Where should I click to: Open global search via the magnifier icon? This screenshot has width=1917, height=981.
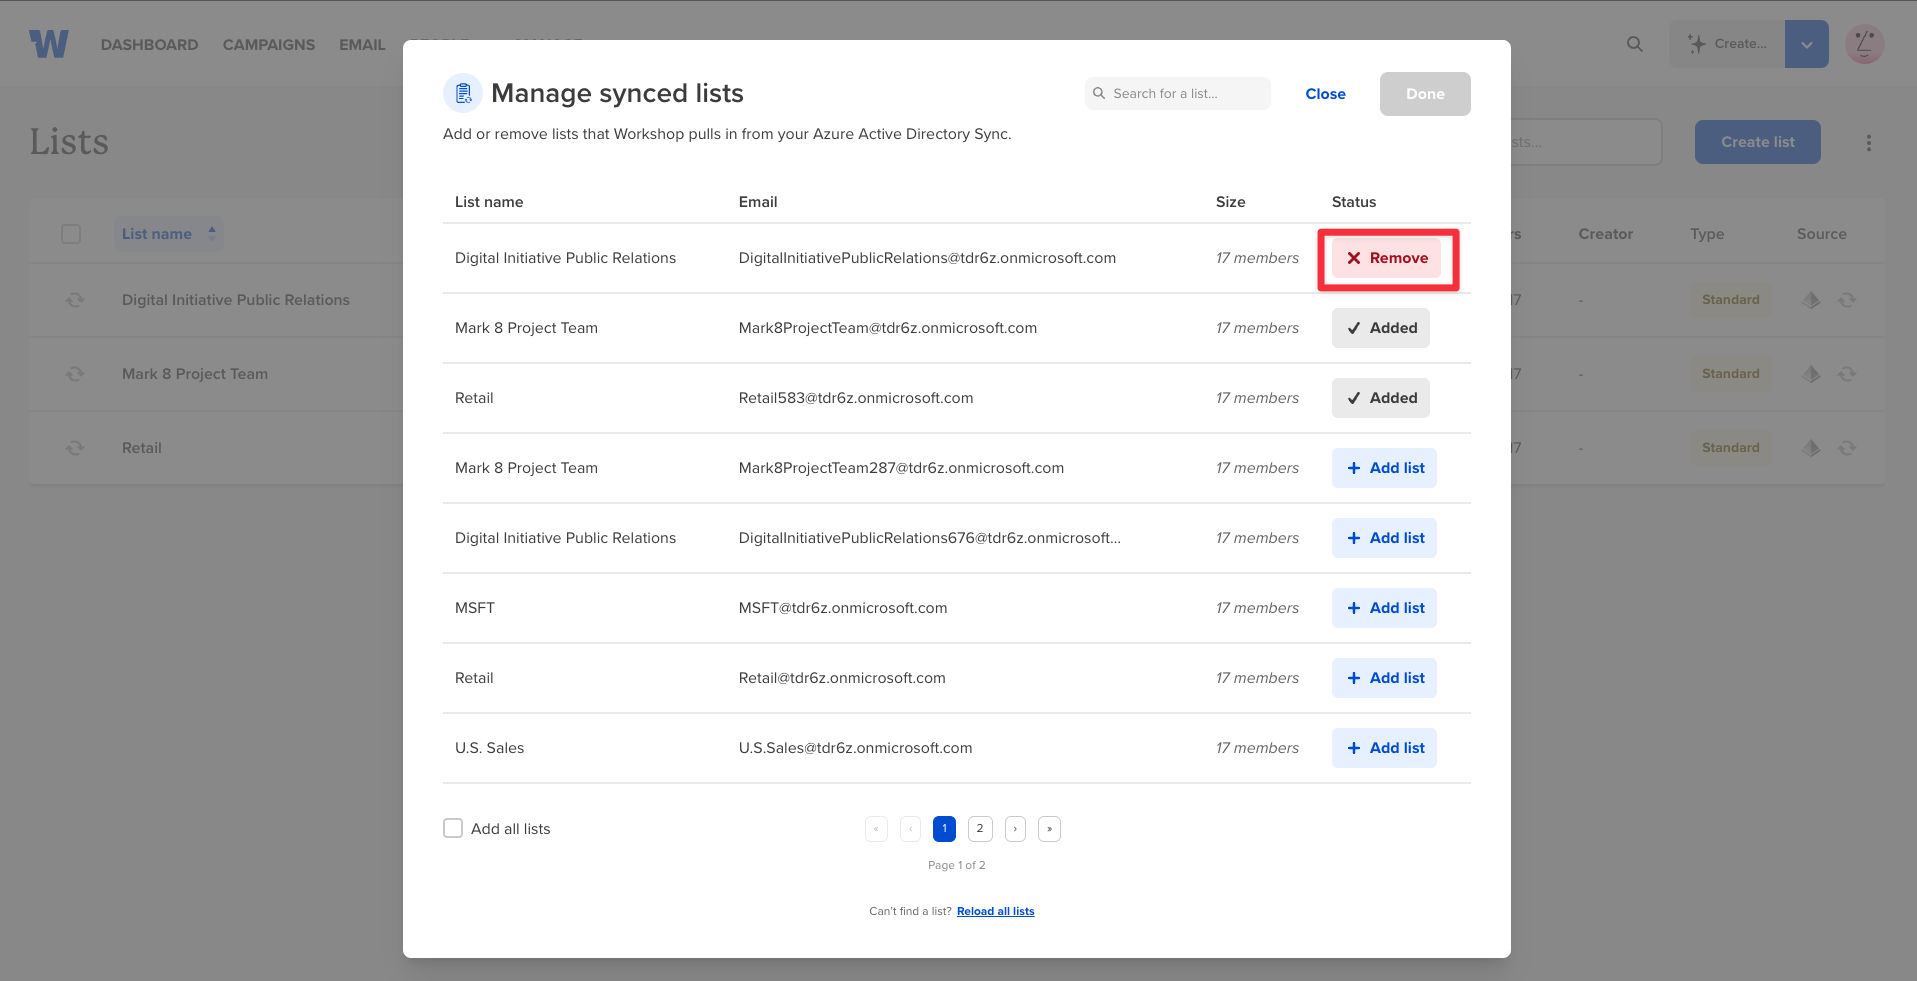1633,43
